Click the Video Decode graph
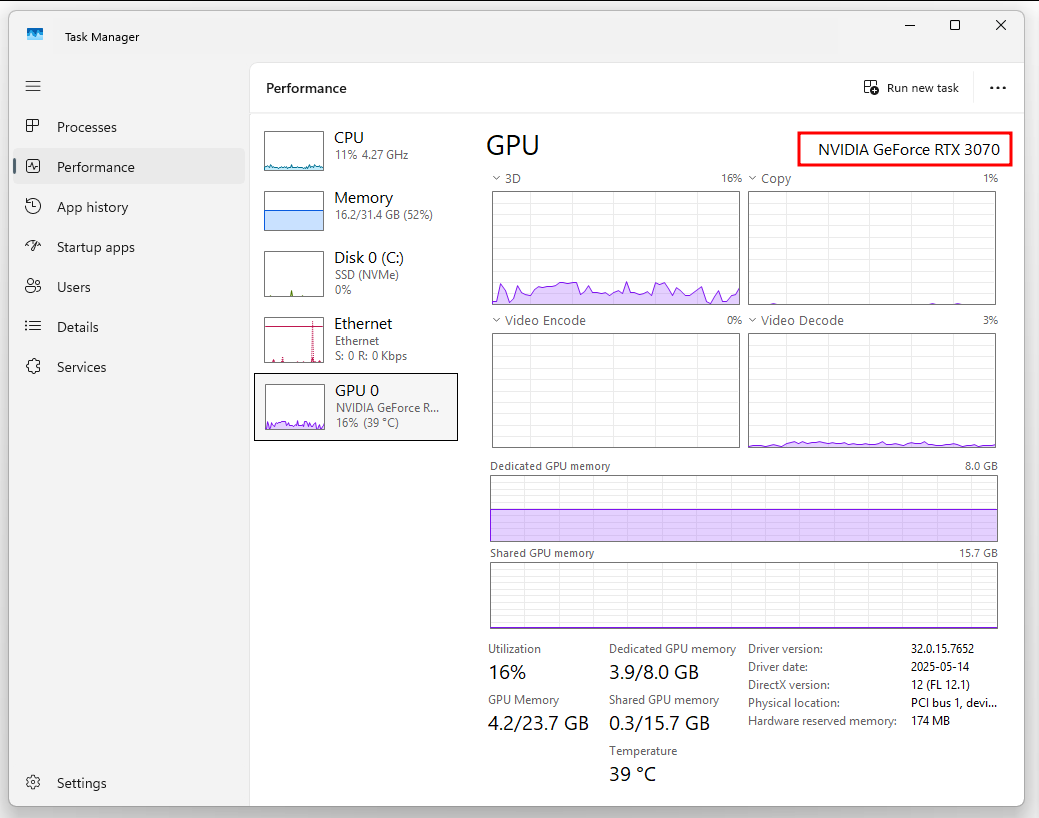 click(871, 390)
